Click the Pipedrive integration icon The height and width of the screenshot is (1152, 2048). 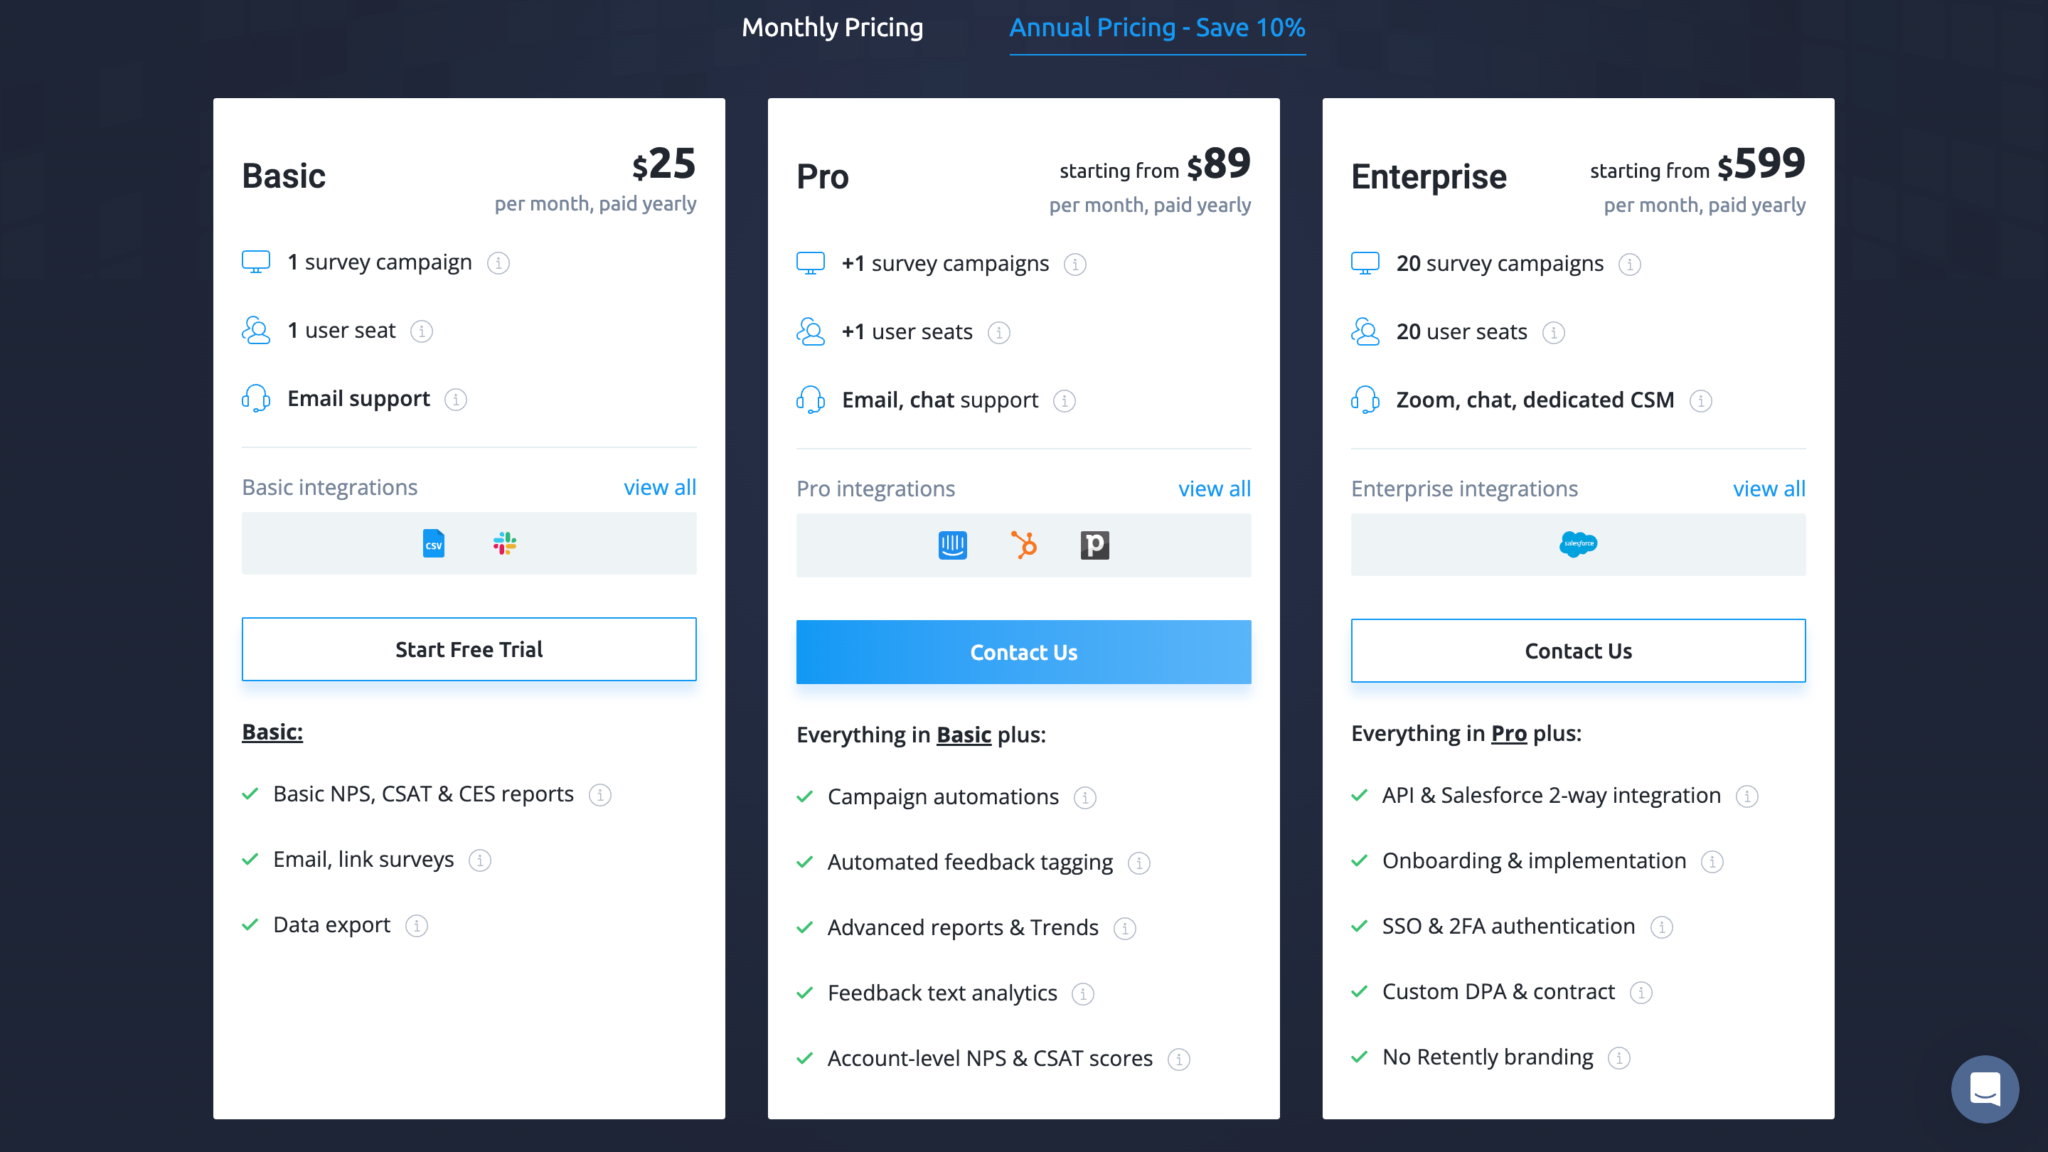coord(1095,545)
